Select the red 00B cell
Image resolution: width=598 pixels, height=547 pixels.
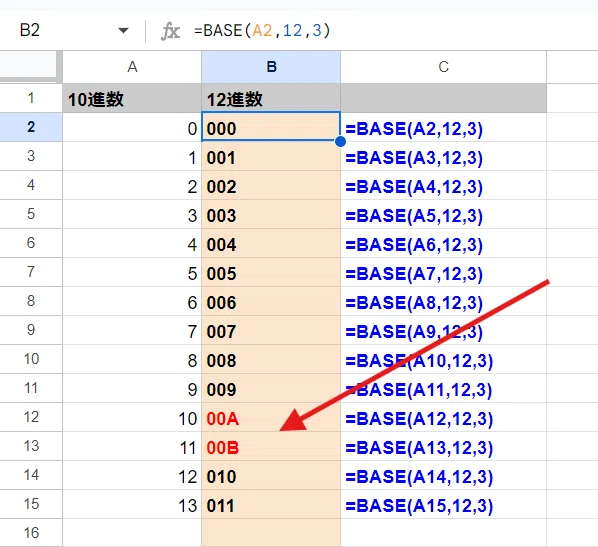[271, 446]
